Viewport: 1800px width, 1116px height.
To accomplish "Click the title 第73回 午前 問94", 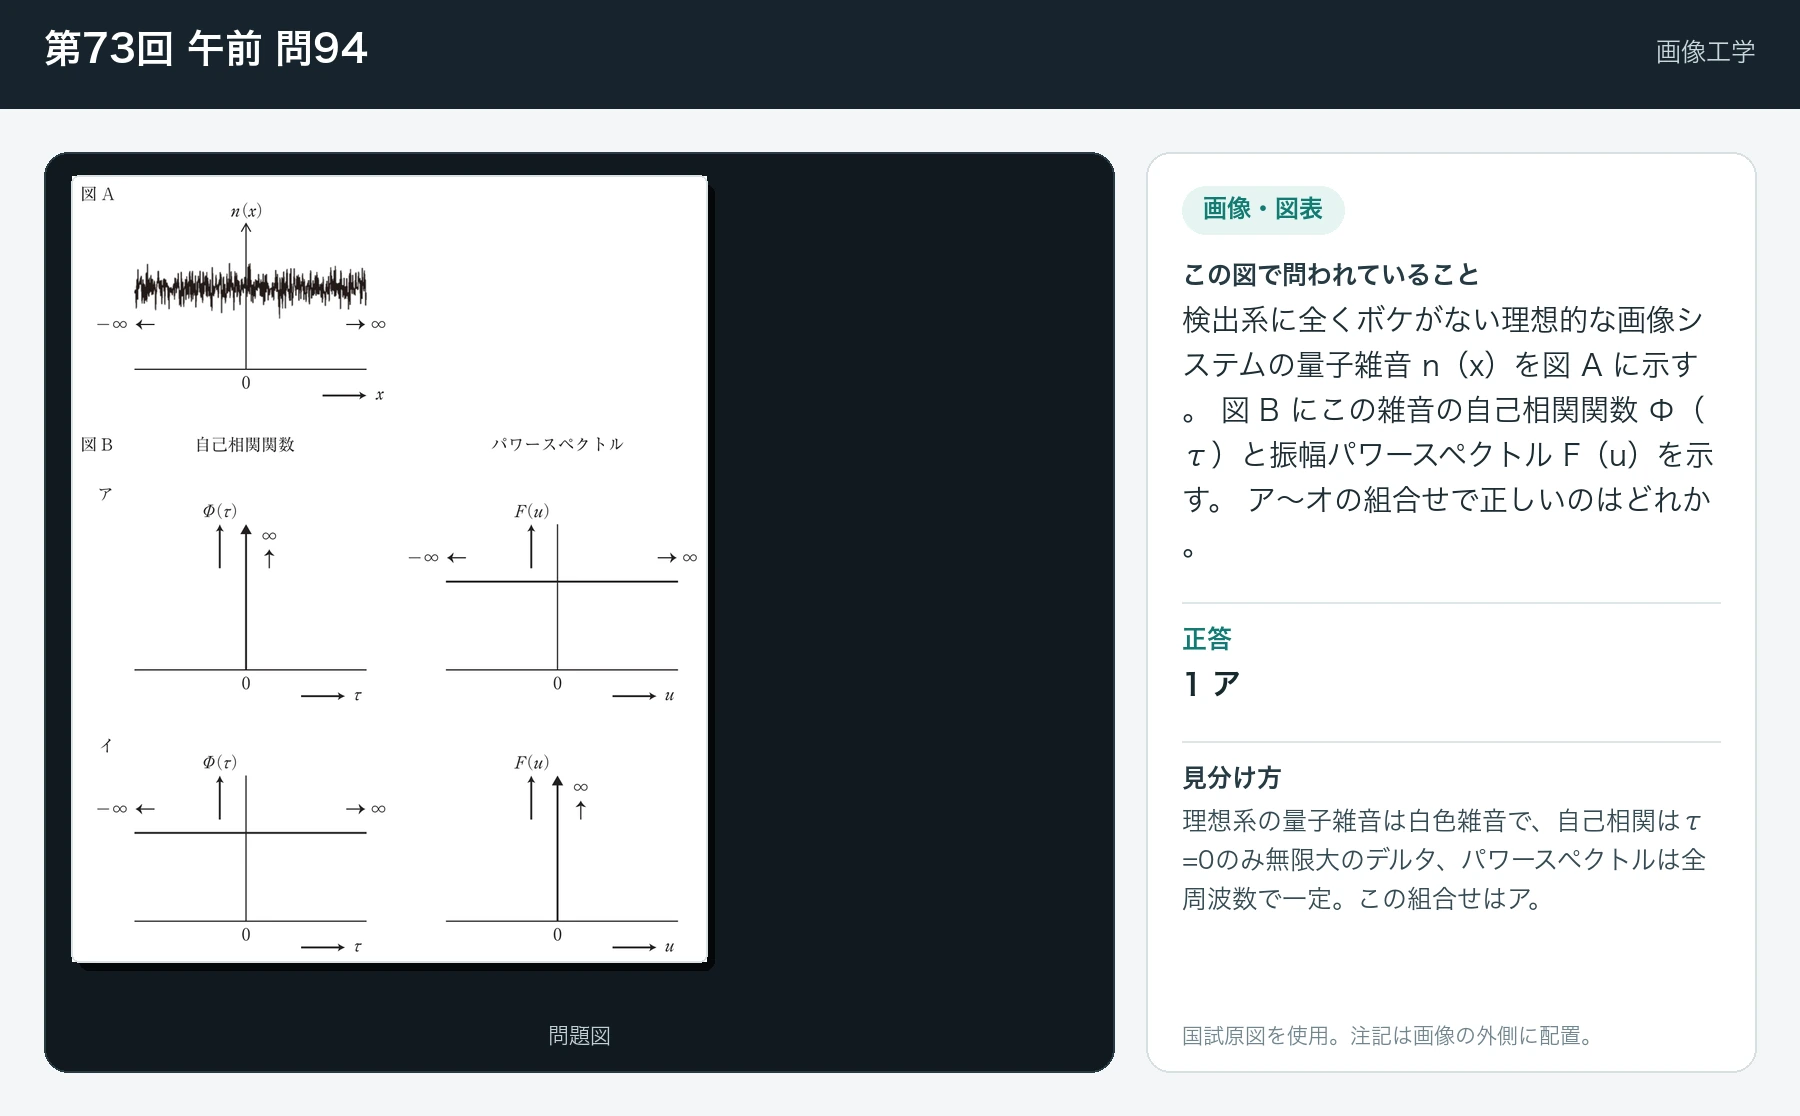I will coord(206,49).
